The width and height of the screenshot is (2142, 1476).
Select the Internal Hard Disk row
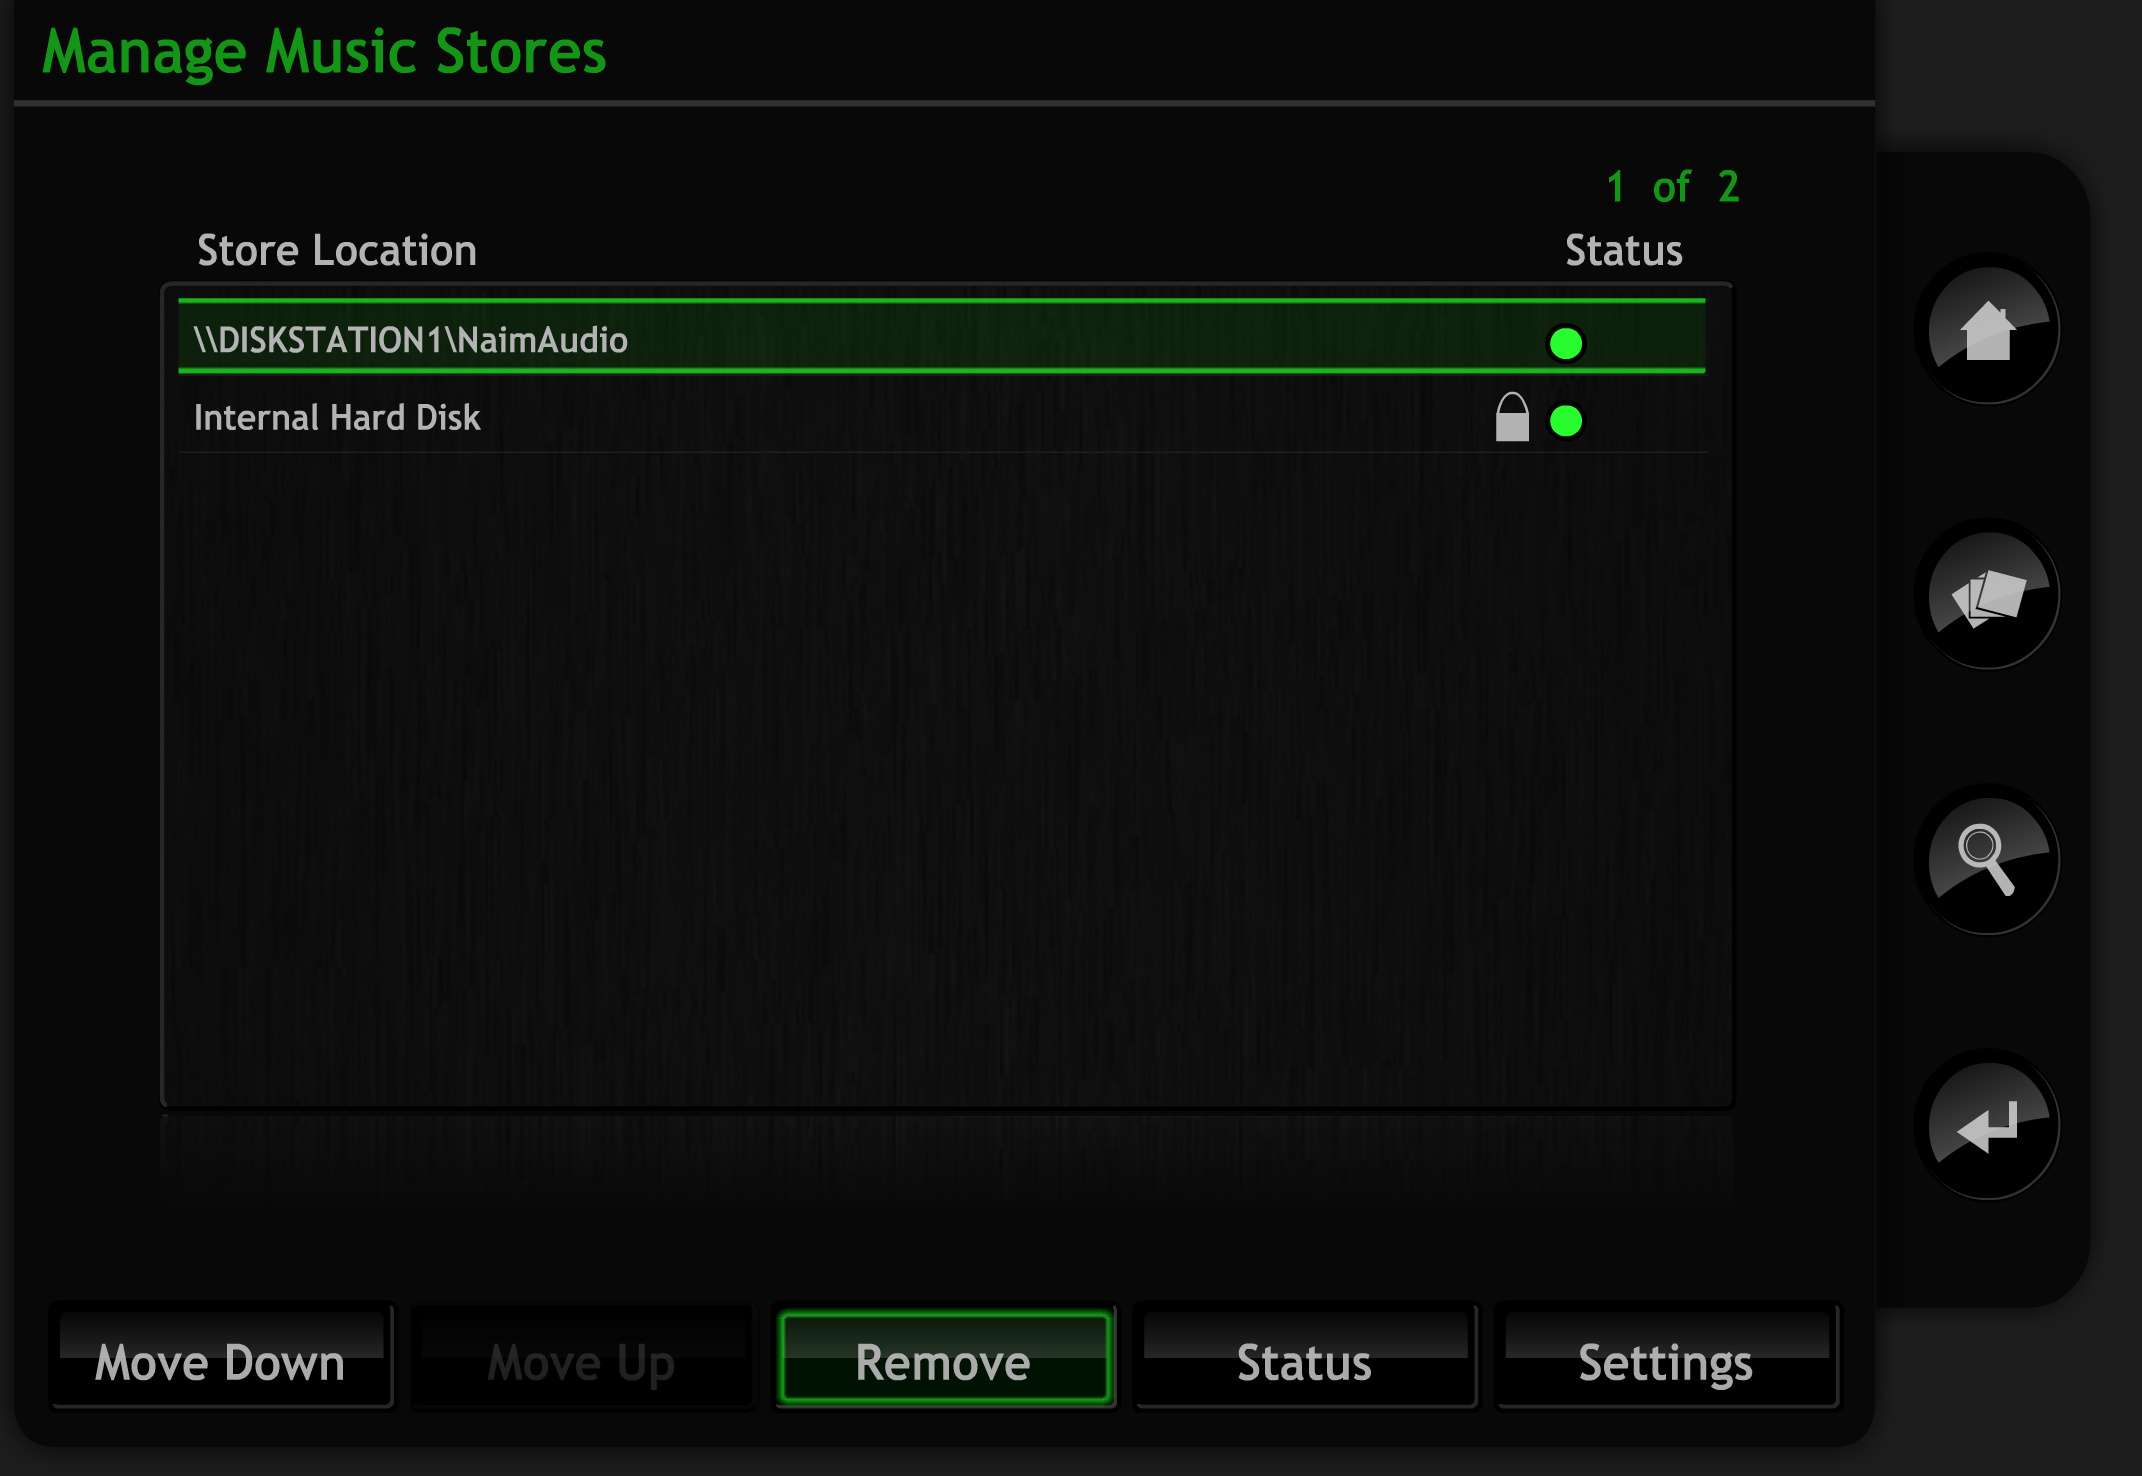click(941, 416)
